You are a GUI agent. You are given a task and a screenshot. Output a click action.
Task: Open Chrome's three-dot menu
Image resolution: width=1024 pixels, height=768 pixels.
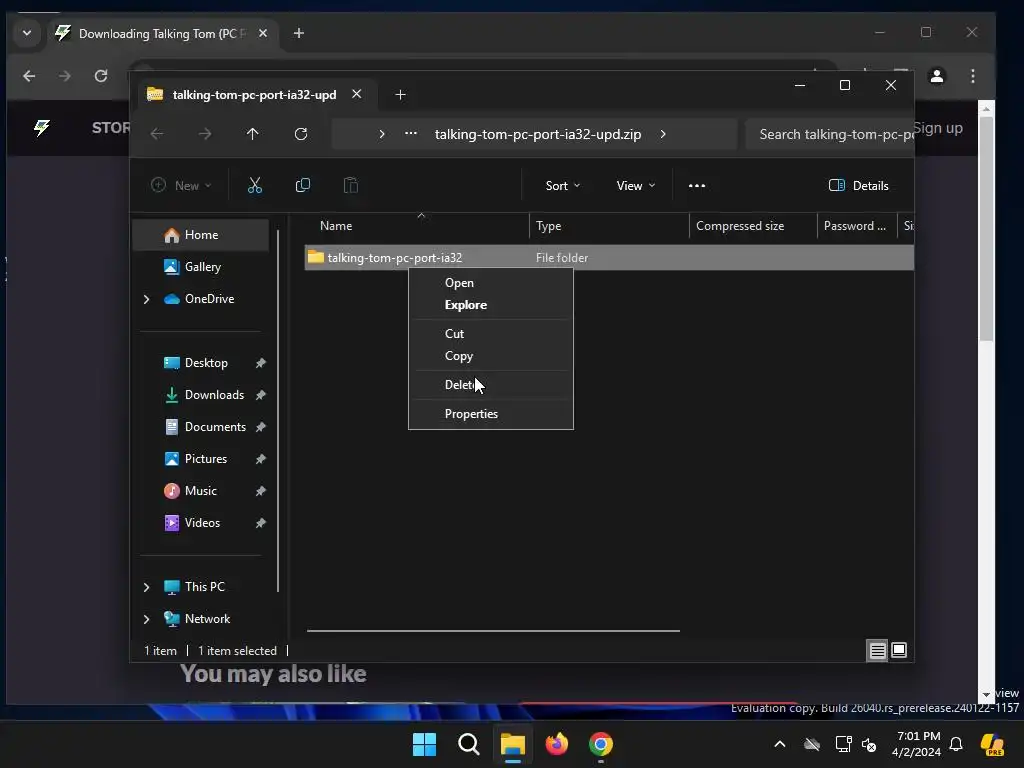click(x=972, y=76)
